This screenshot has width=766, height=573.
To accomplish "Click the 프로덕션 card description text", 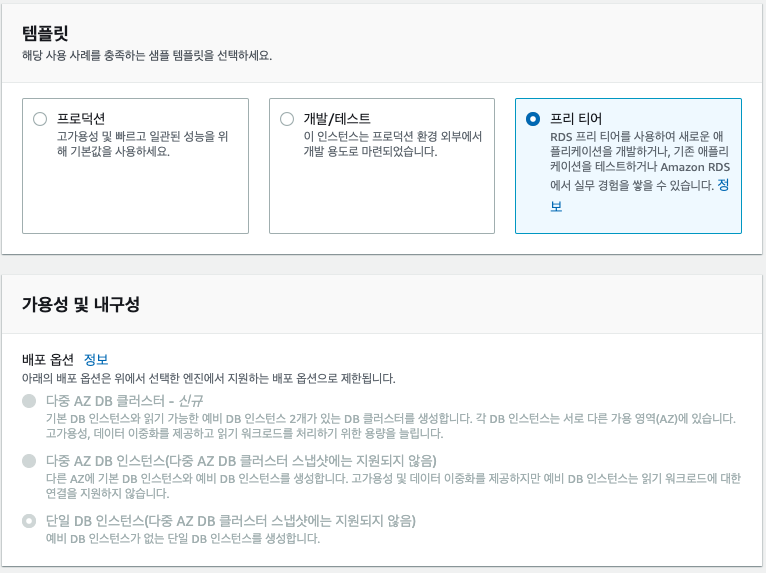I will 142,144.
